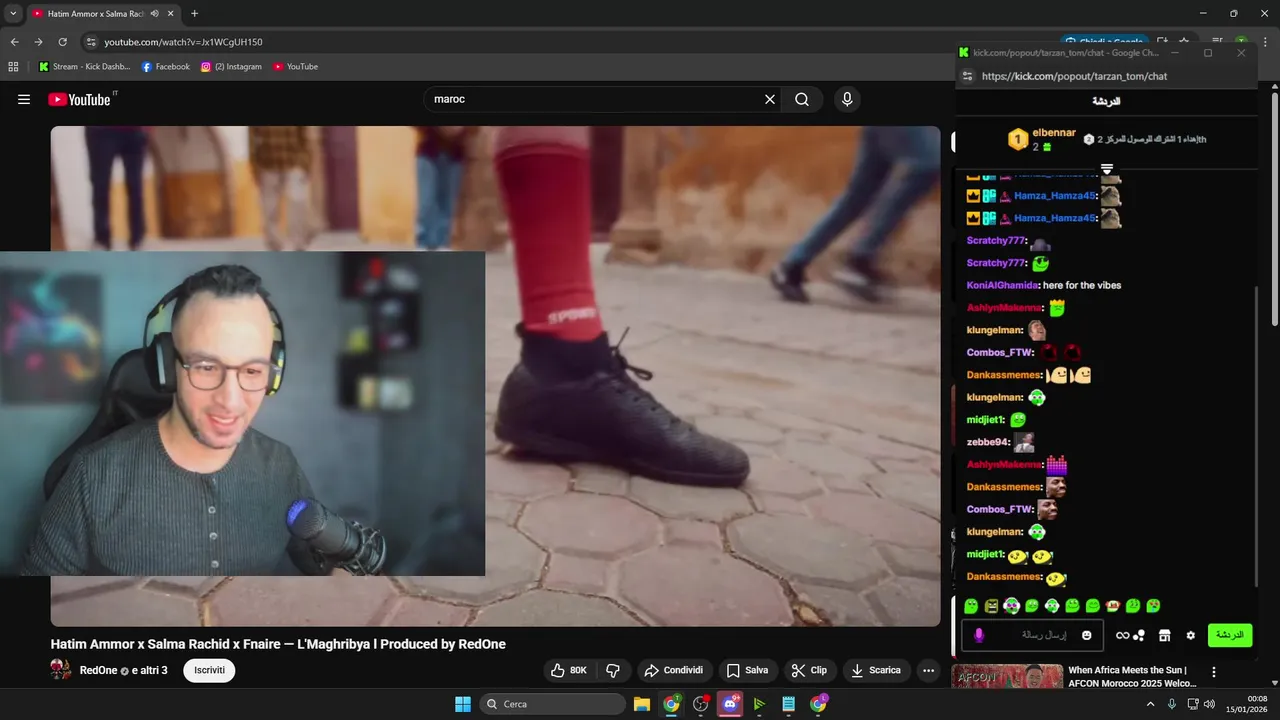Dislike the video
Image resolution: width=1280 pixels, height=720 pixels.
coord(614,670)
